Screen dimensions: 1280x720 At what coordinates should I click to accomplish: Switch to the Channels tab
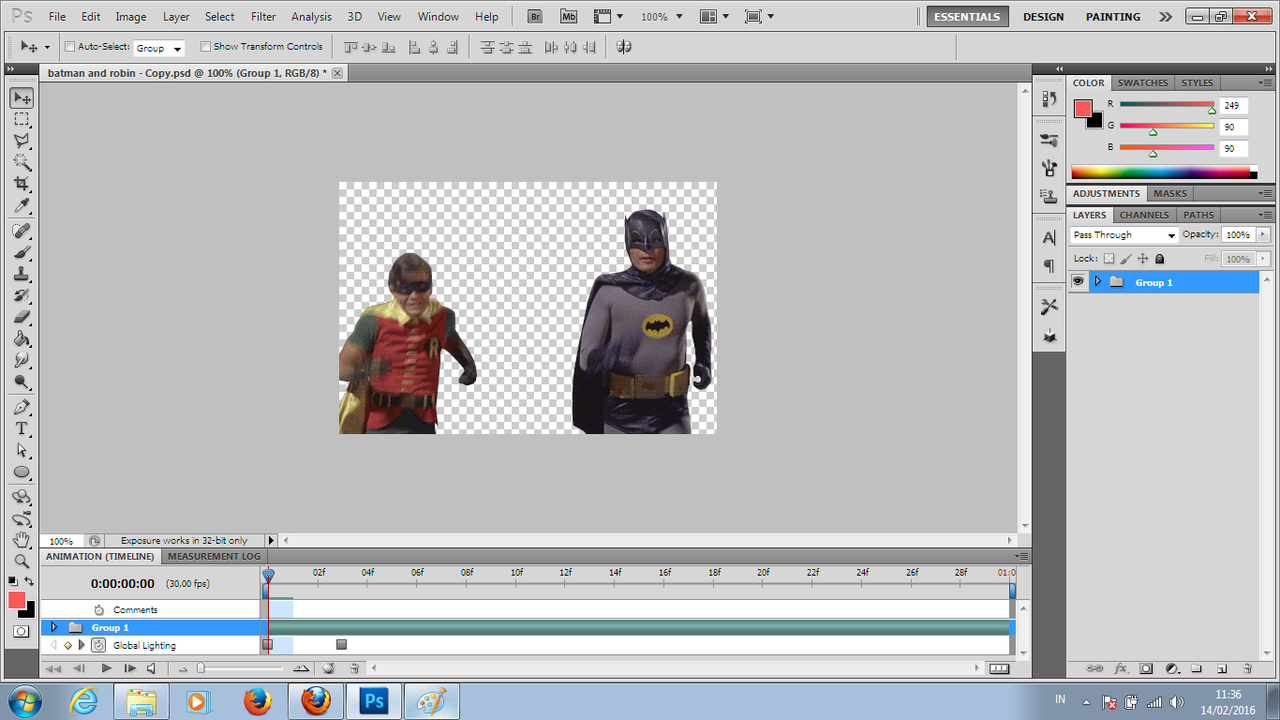point(1144,215)
